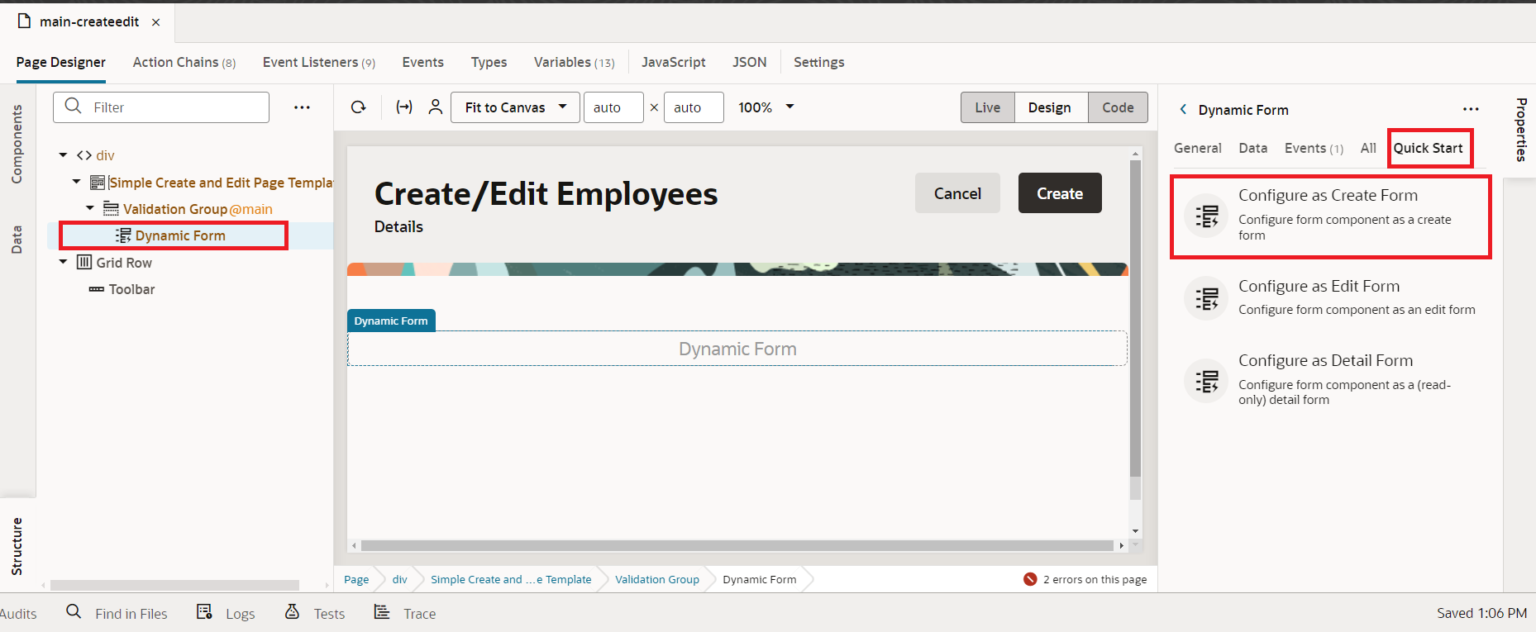
Task: Open the Trace panel
Action: [419, 613]
